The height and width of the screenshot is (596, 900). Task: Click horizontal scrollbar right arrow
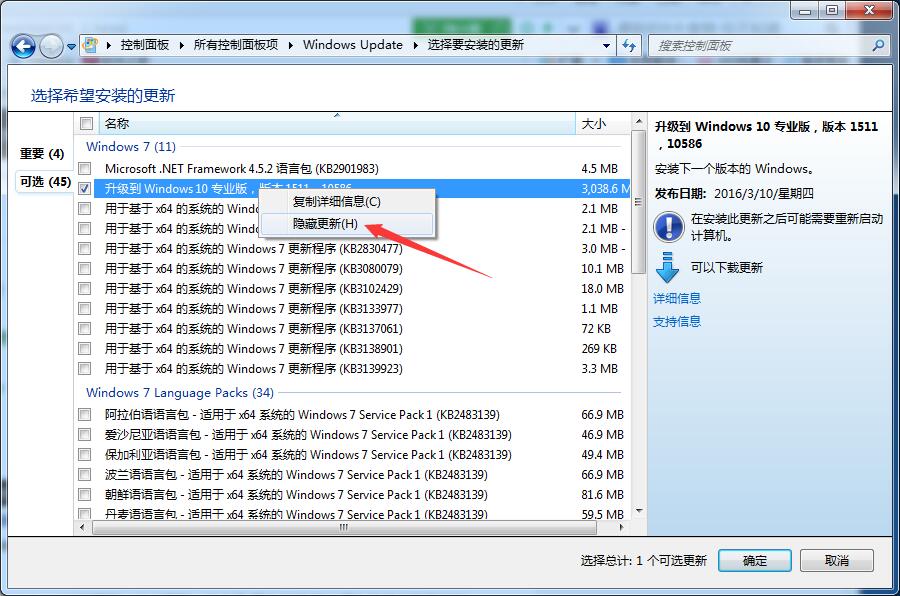tap(622, 527)
